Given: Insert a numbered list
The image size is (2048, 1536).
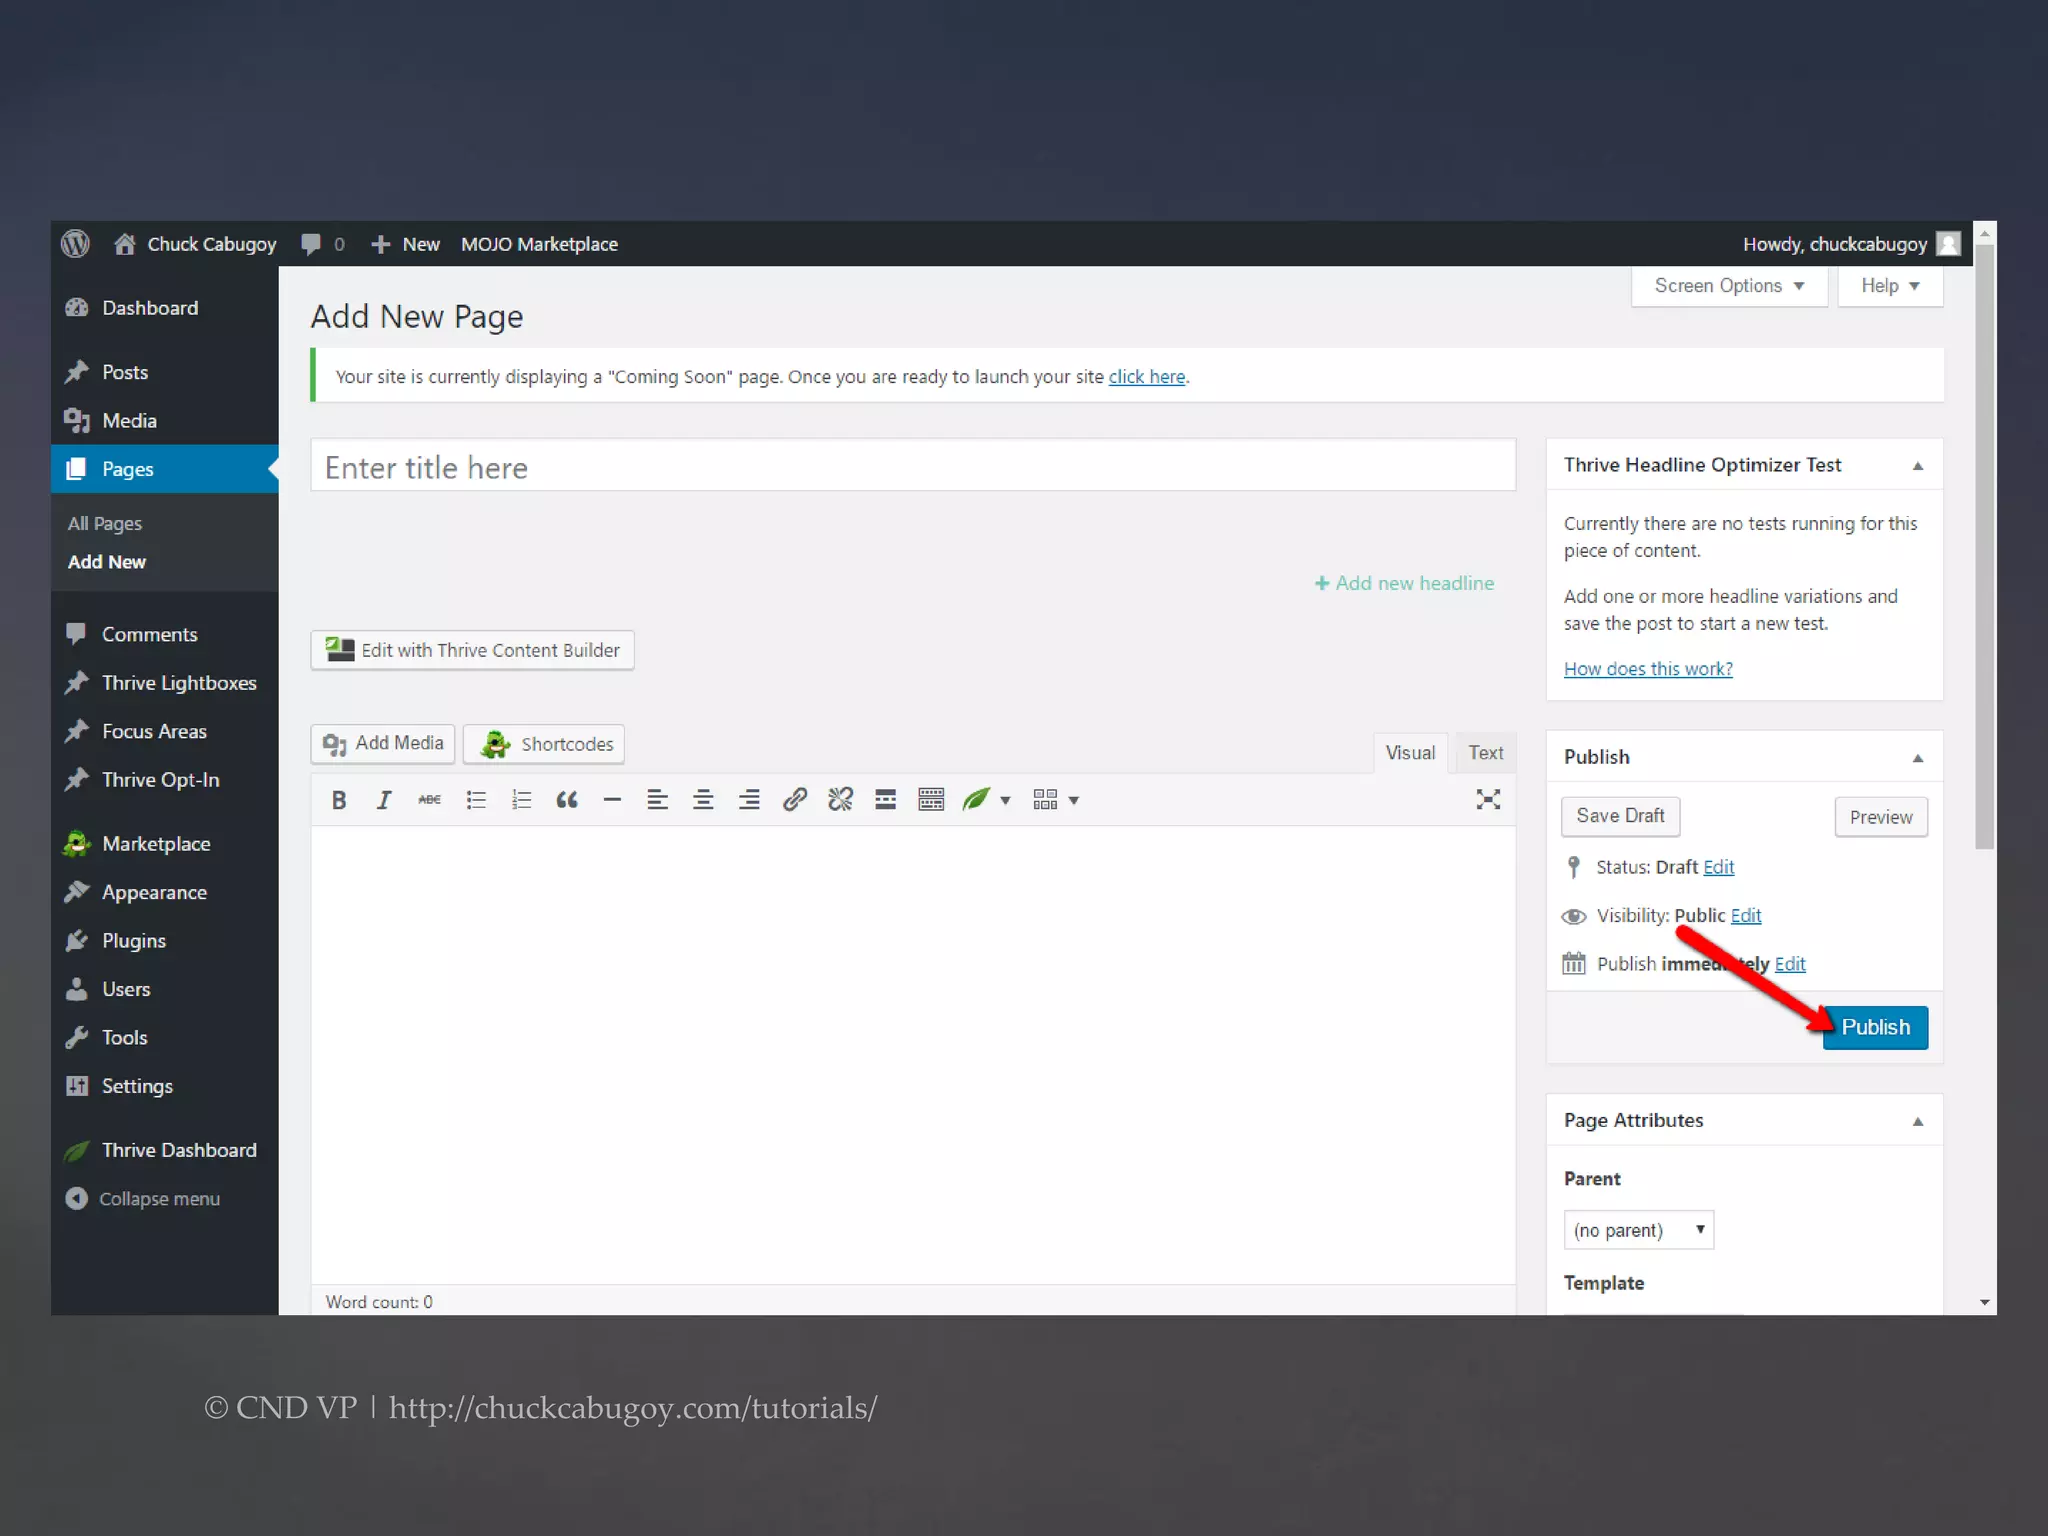Looking at the screenshot, I should point(521,800).
